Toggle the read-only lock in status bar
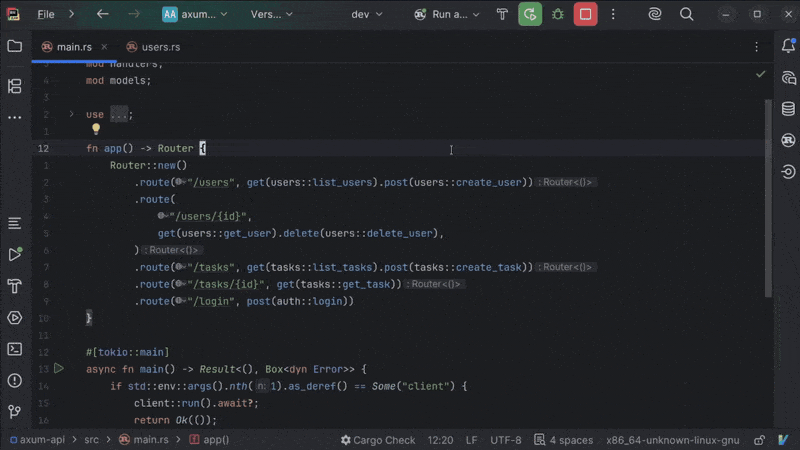 coord(759,440)
